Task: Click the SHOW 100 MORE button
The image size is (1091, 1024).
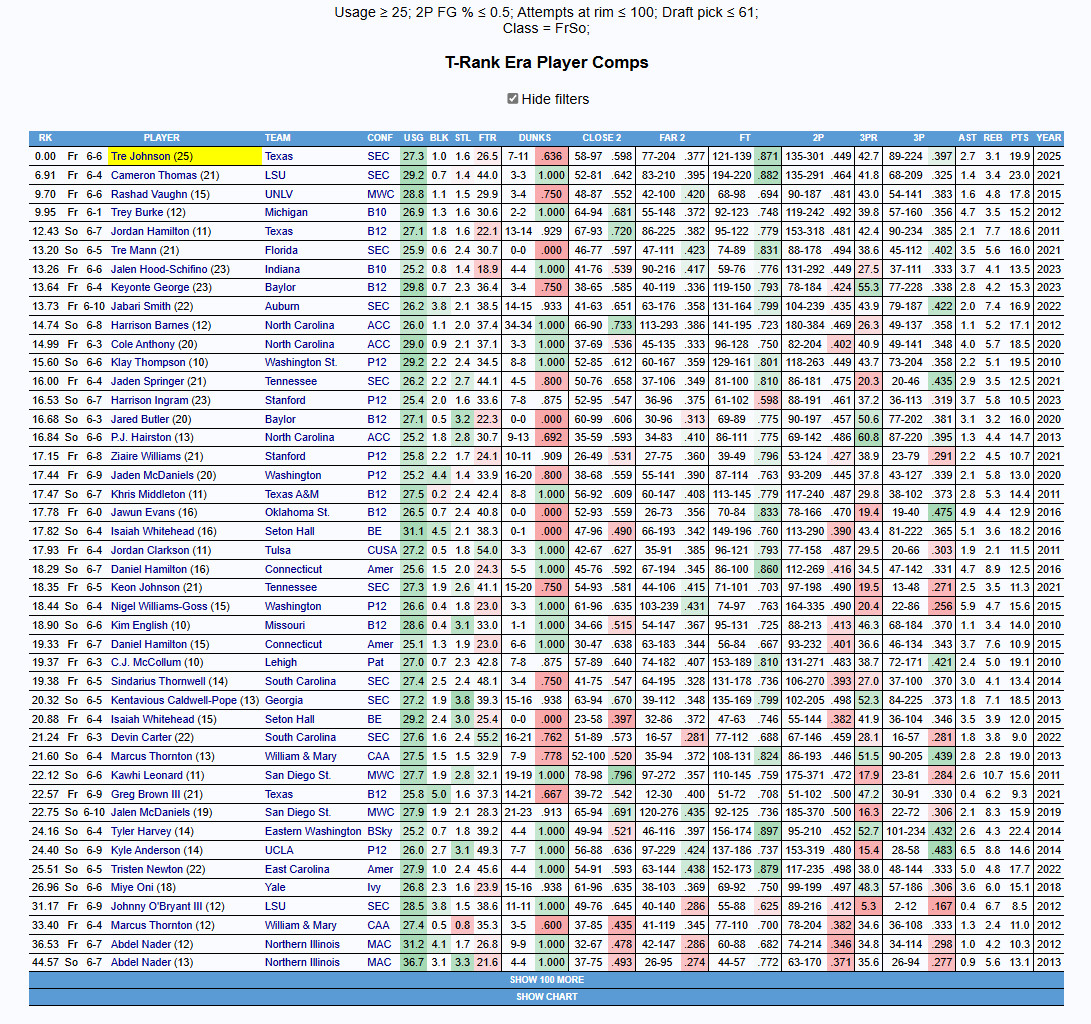Action: pyautogui.click(x=546, y=980)
